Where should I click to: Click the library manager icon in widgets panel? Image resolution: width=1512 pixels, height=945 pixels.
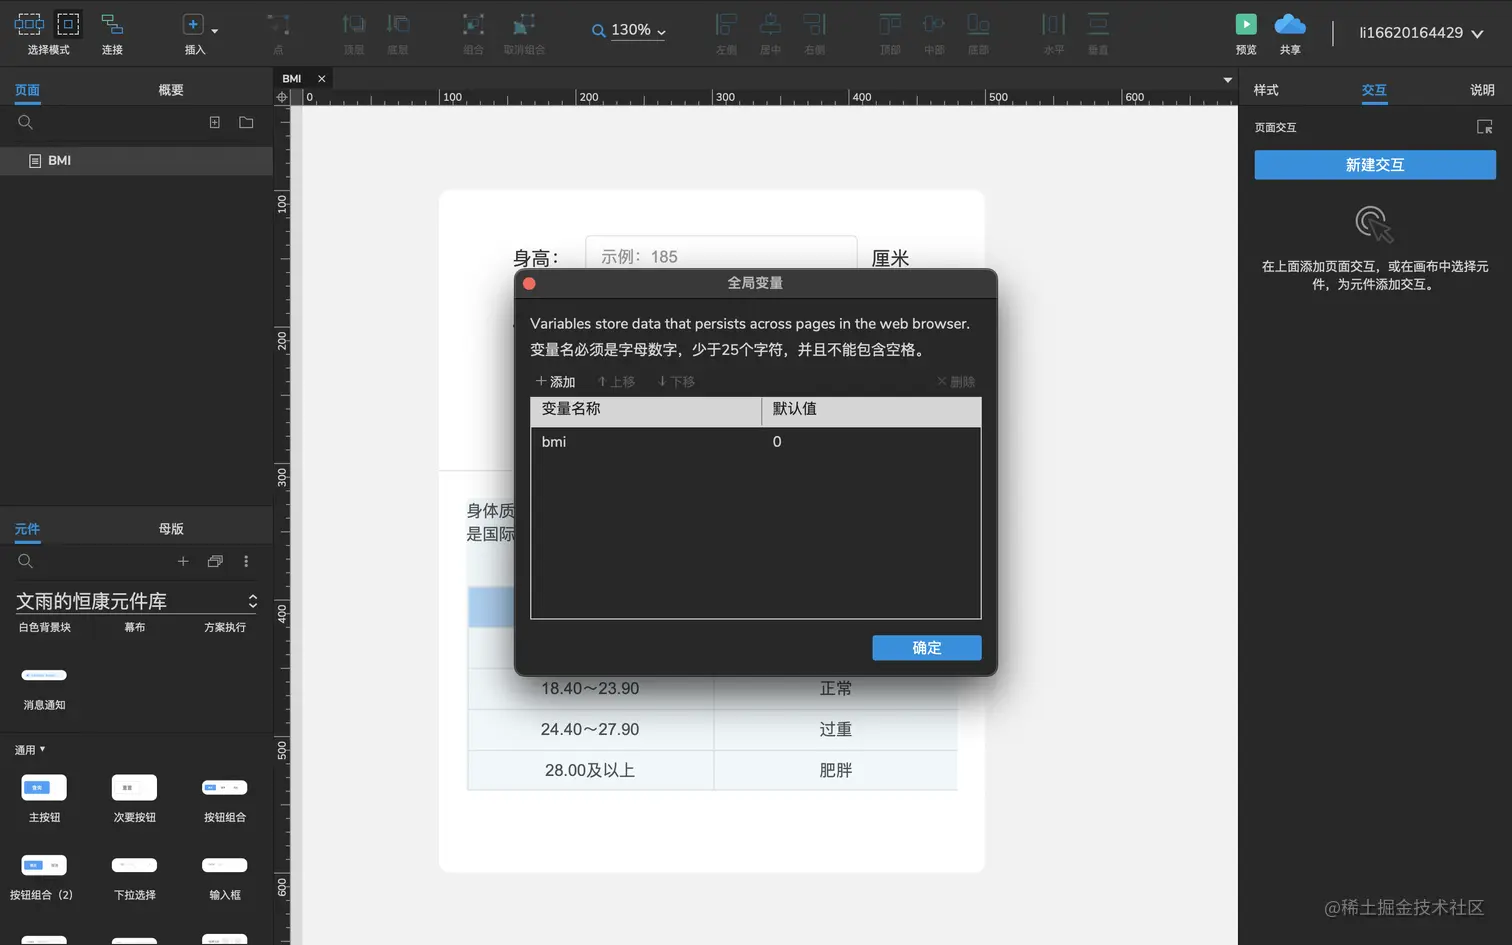click(215, 561)
